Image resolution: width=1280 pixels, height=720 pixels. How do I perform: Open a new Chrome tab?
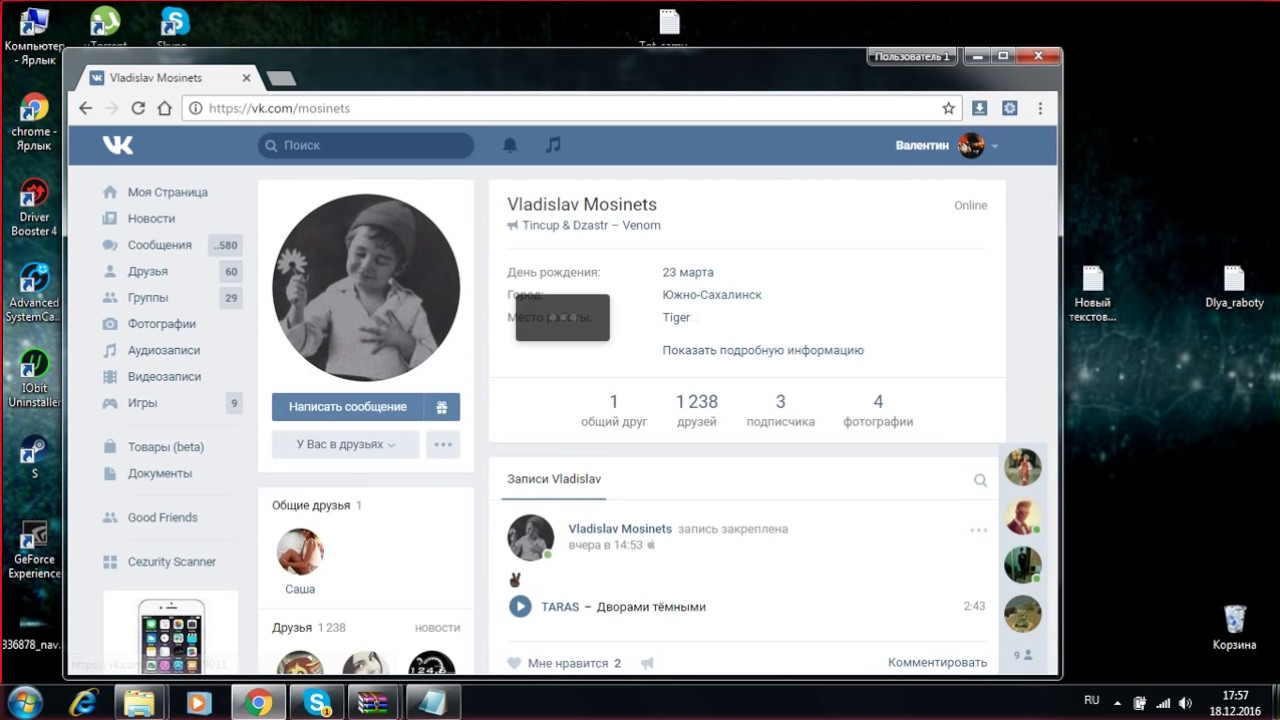[x=281, y=78]
